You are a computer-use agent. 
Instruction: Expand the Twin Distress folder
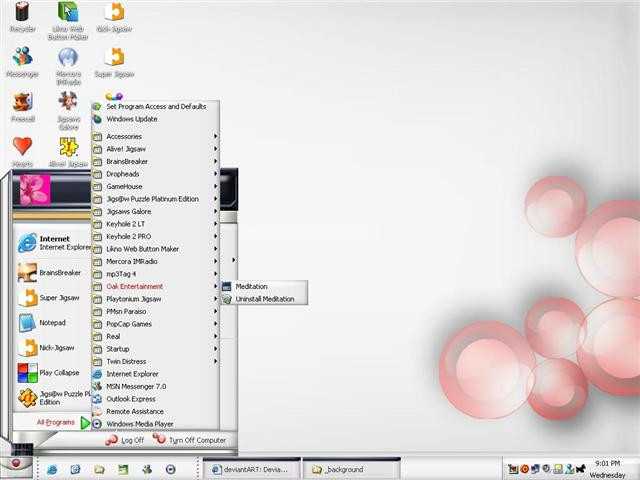pos(156,362)
